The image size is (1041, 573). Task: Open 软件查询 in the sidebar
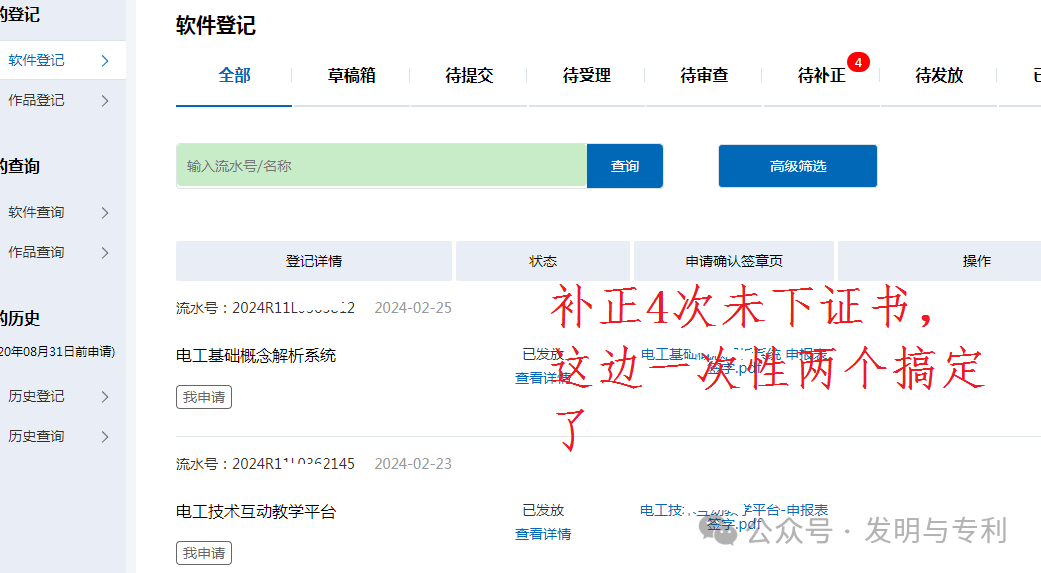37,212
